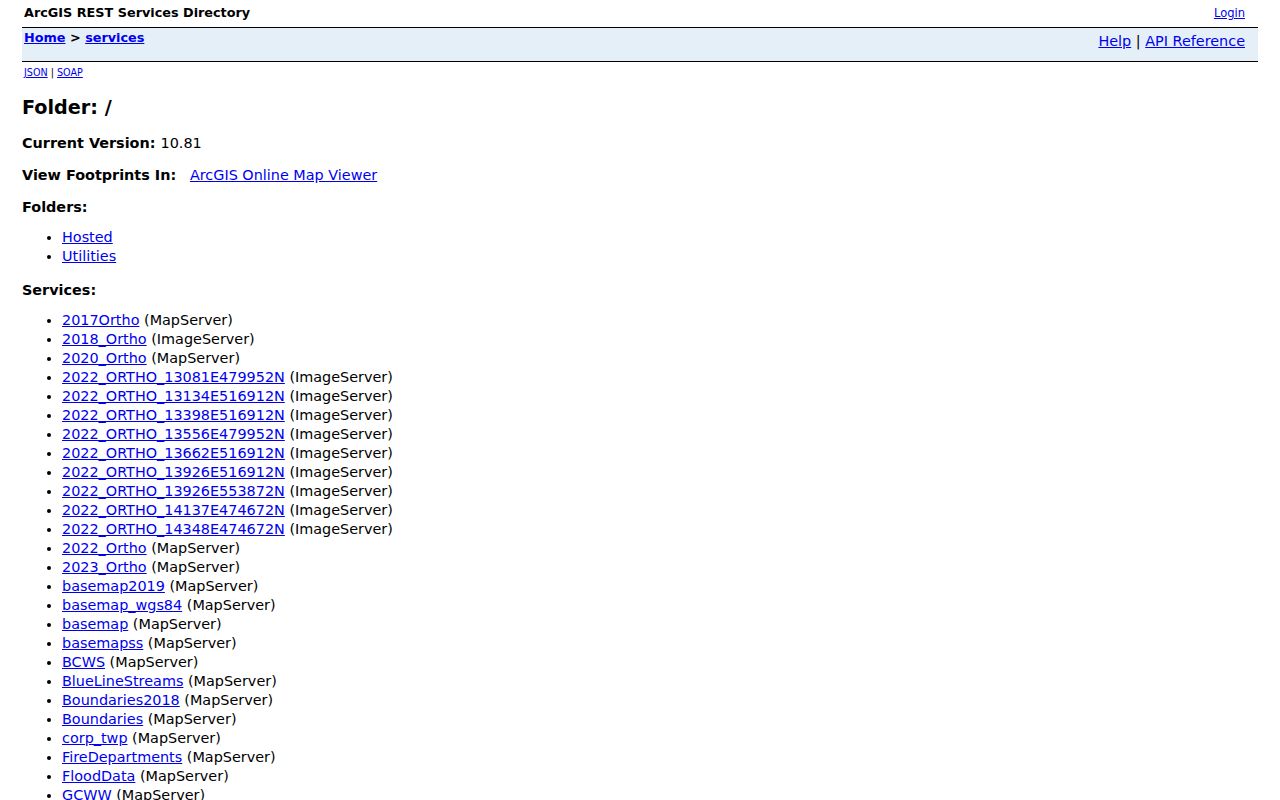
Task: Open 2022_ORTHO_13556E479952N service
Action: coord(173,434)
